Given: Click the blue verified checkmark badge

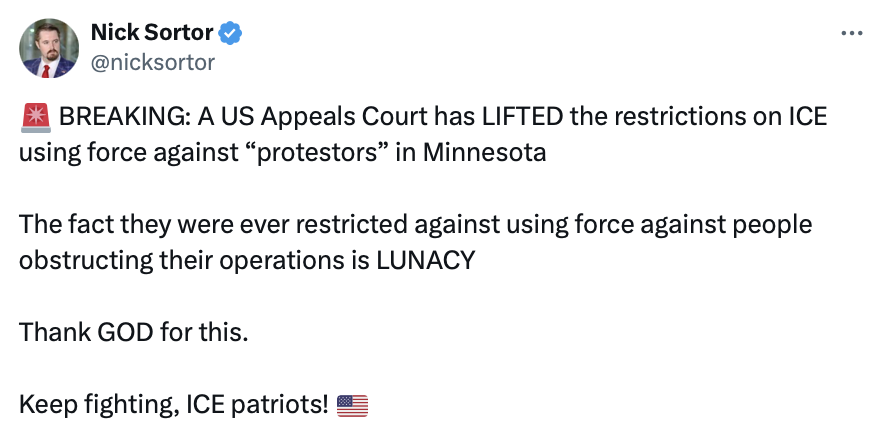Looking at the screenshot, I should [x=232, y=33].
